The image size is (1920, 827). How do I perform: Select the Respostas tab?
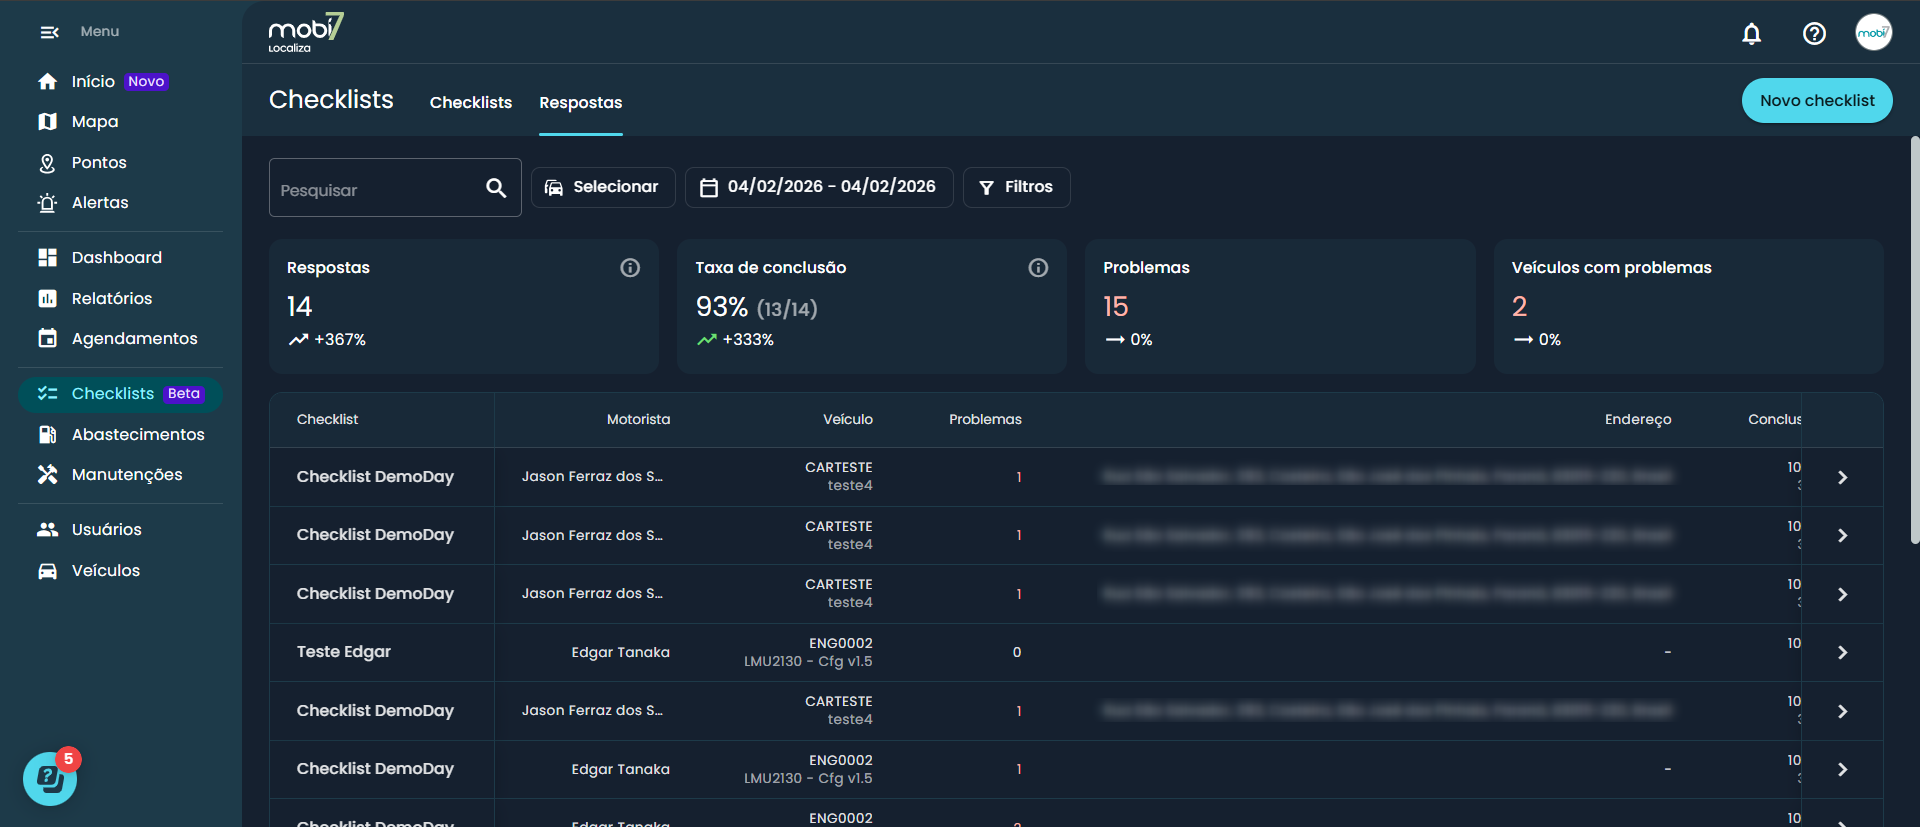point(580,103)
